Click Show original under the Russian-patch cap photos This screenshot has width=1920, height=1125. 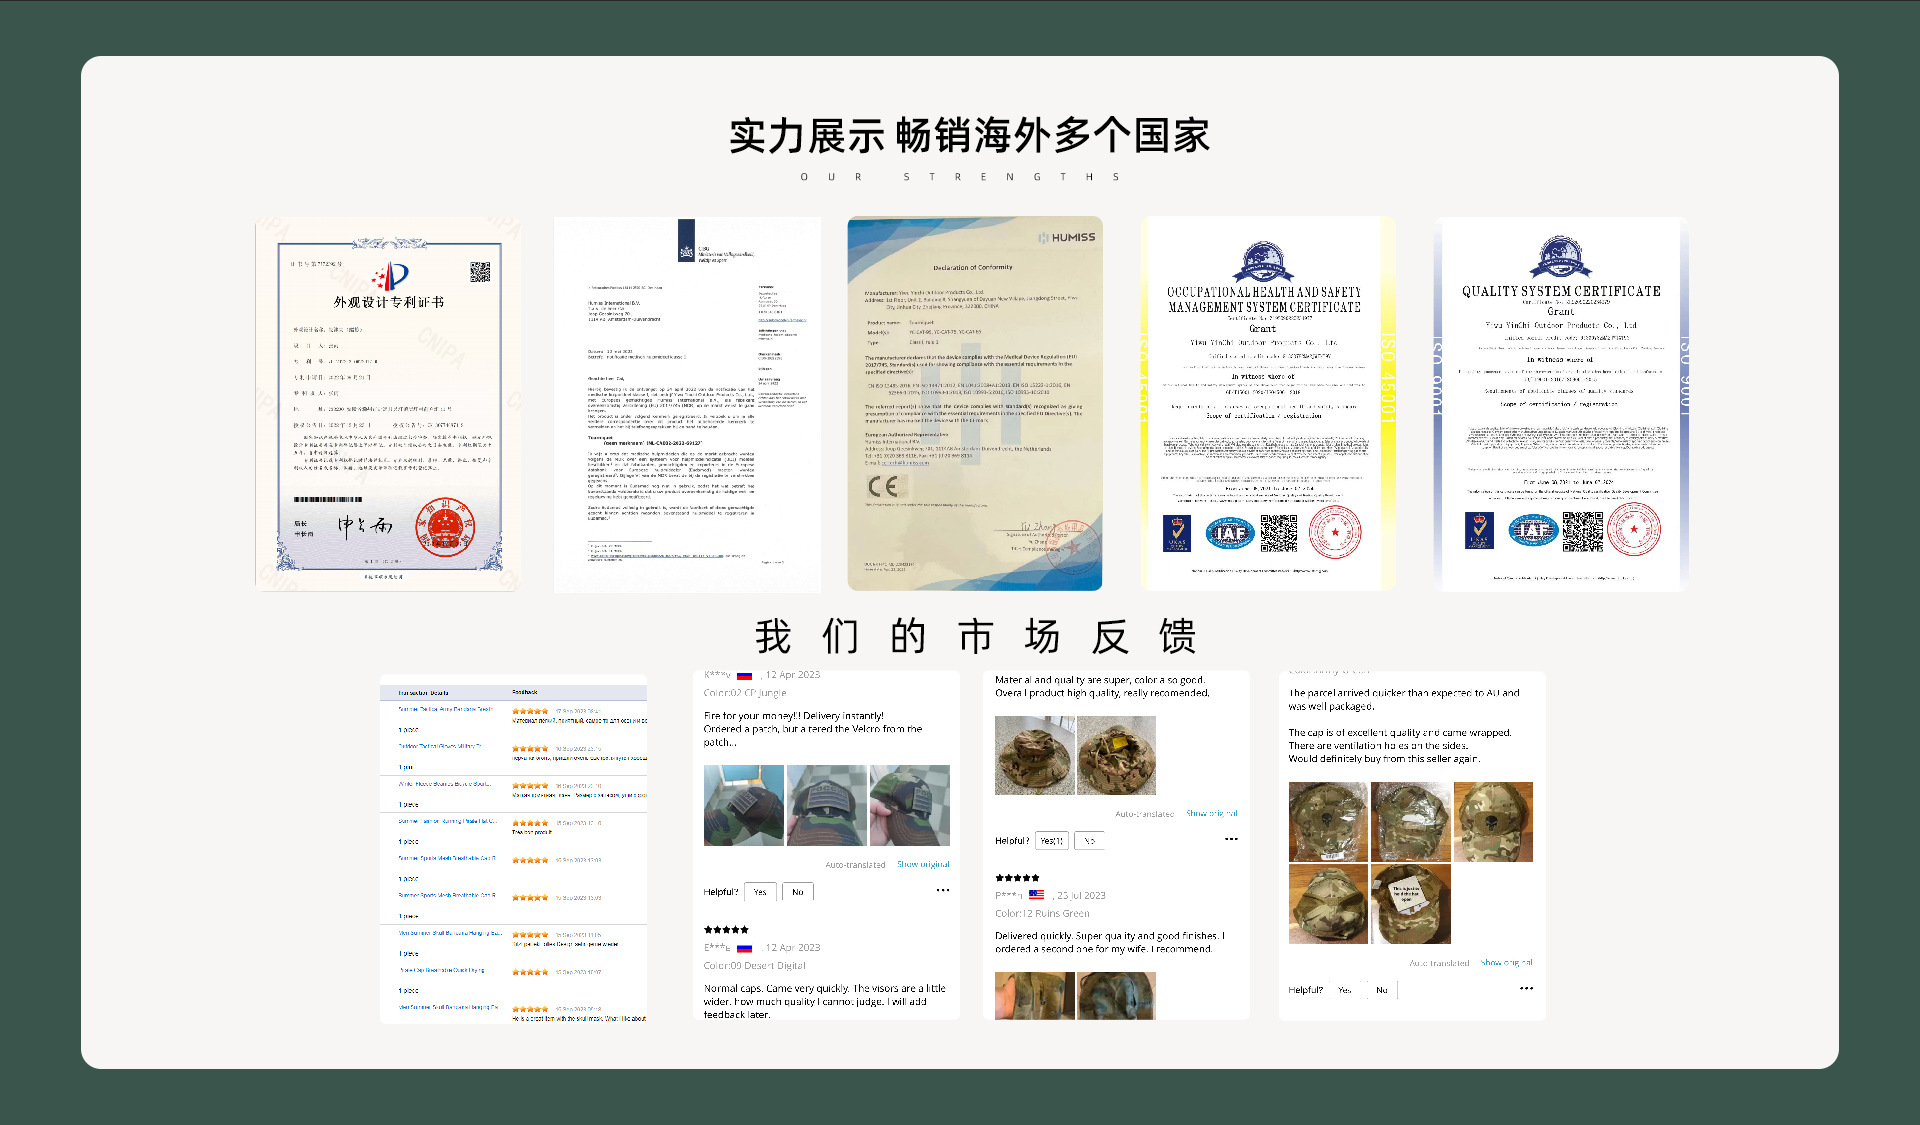point(923,864)
